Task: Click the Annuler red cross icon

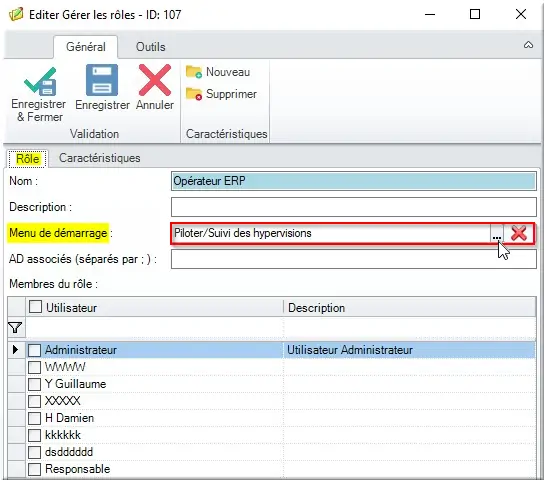Action: 155,80
